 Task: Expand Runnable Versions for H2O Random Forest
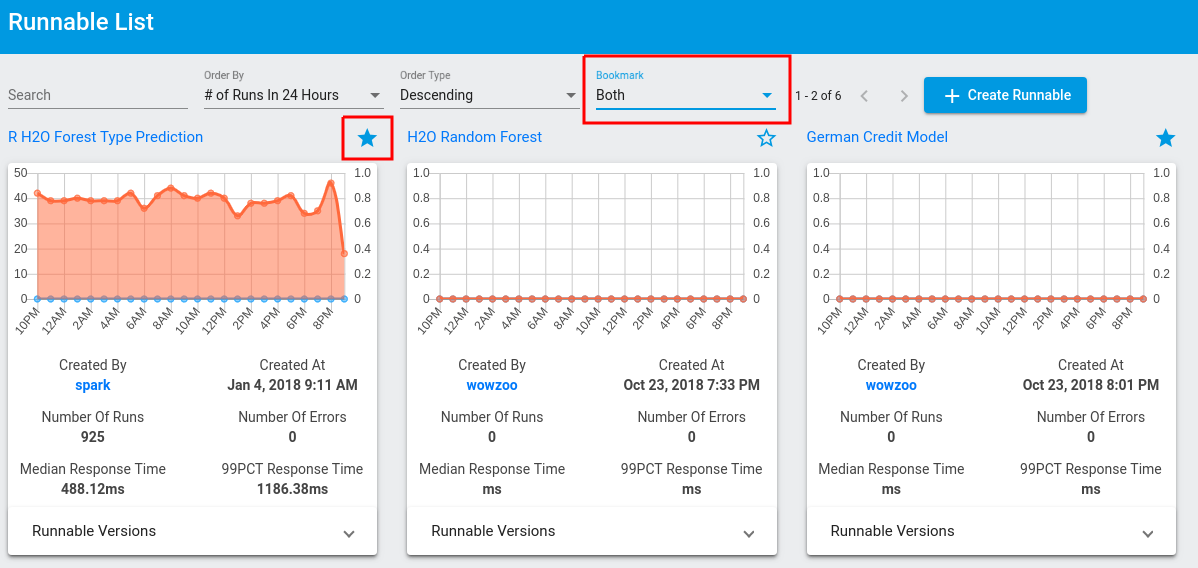(x=592, y=531)
